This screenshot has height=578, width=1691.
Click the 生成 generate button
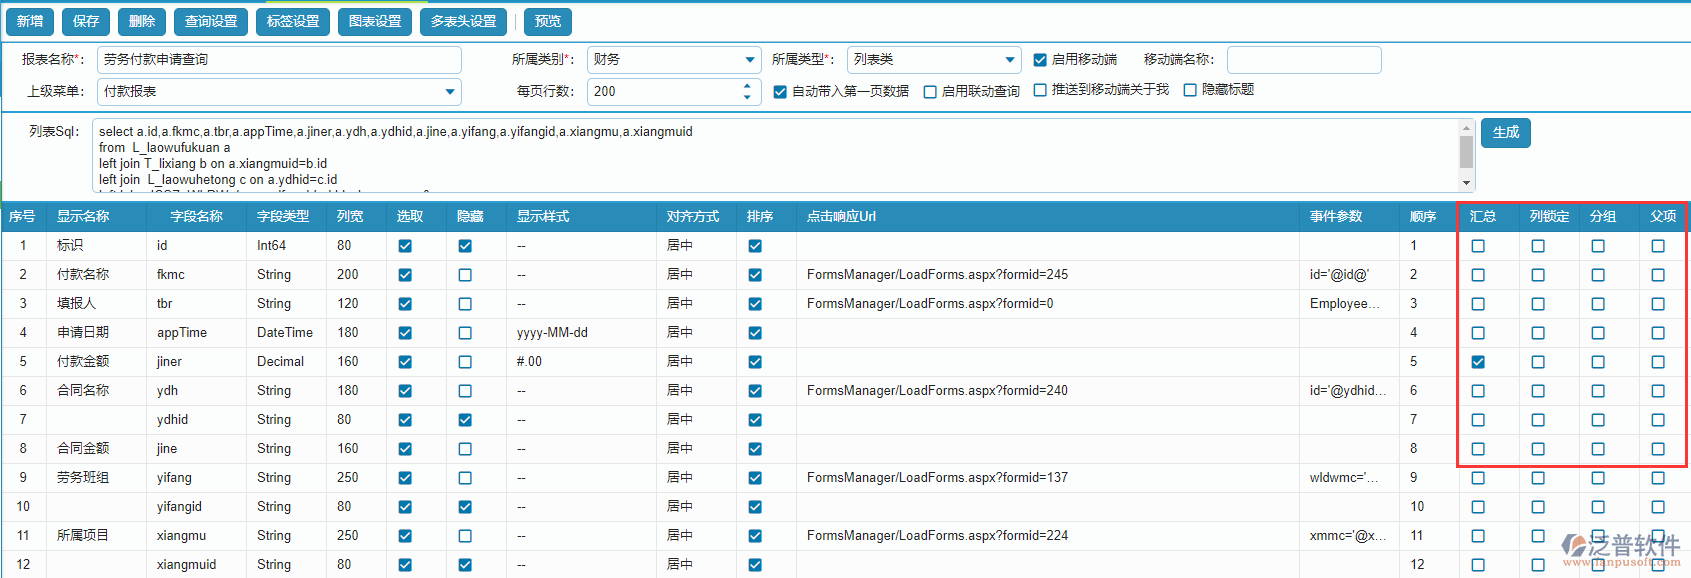click(1505, 132)
